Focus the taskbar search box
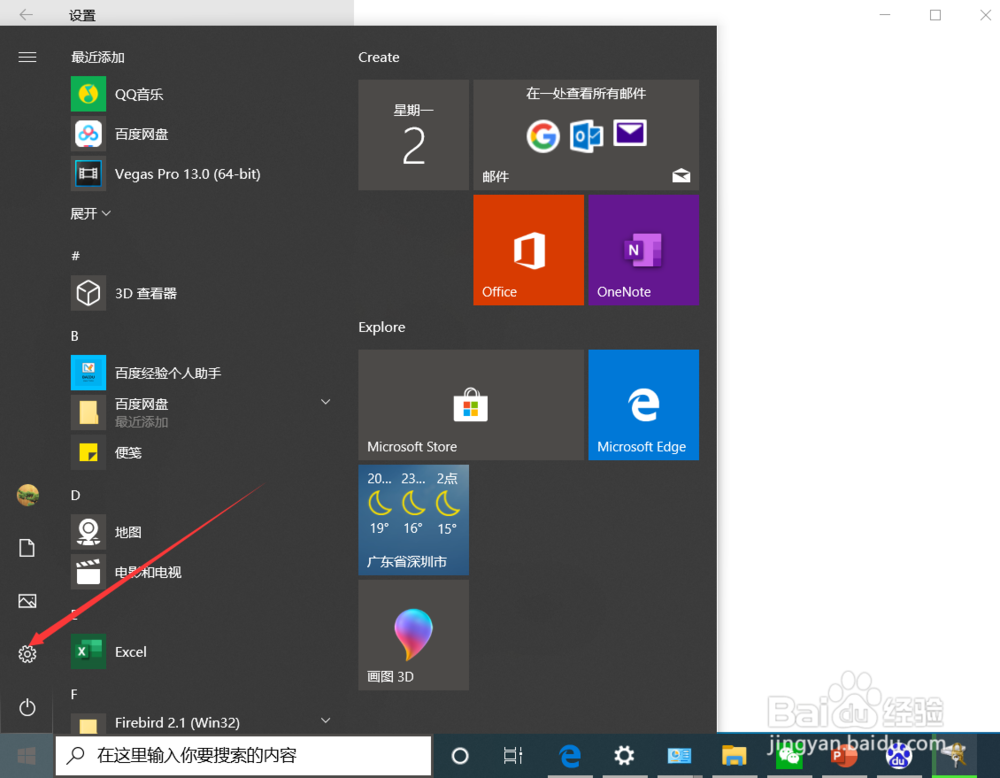This screenshot has height=778, width=1000. [x=243, y=756]
